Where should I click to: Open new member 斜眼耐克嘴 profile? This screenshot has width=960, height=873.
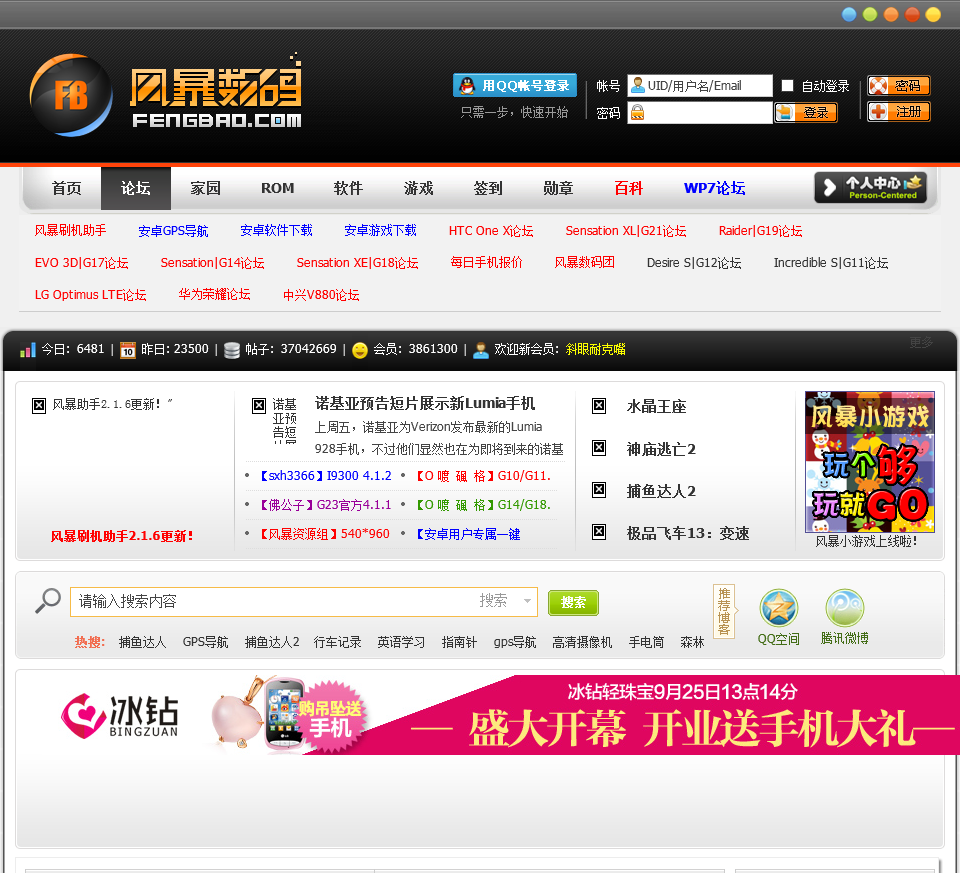point(595,349)
